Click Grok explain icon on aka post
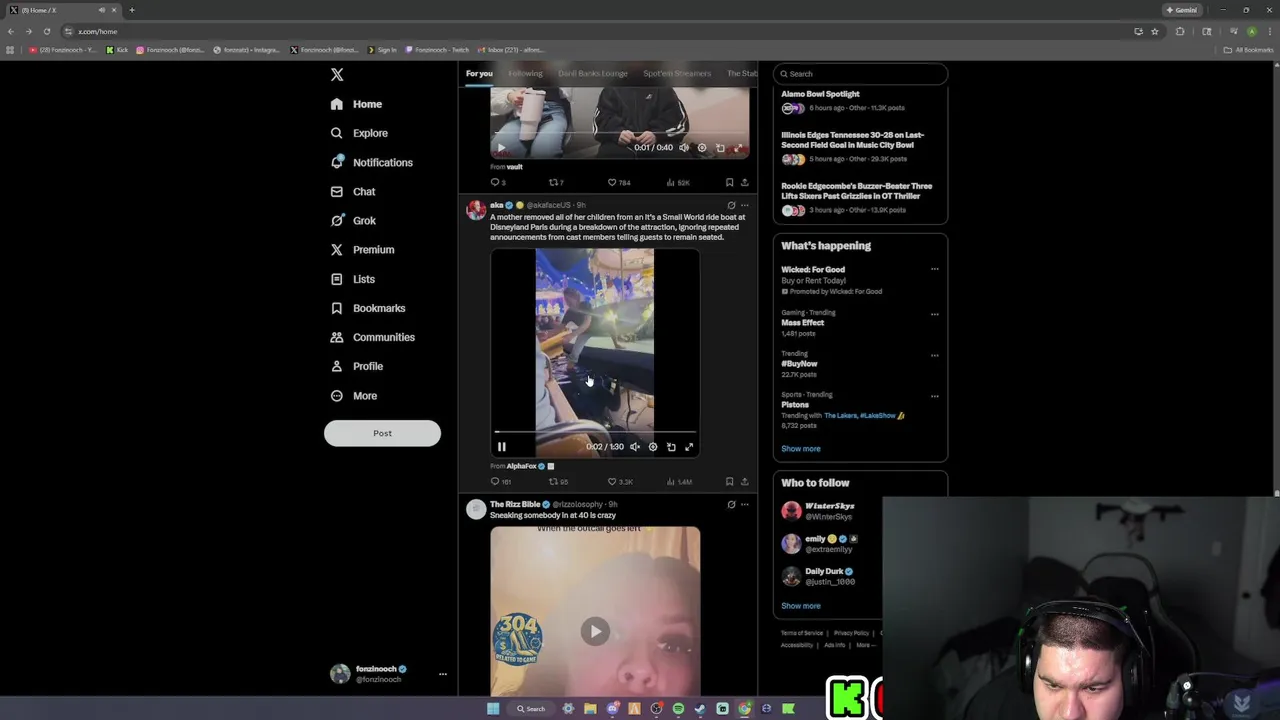 click(x=731, y=205)
